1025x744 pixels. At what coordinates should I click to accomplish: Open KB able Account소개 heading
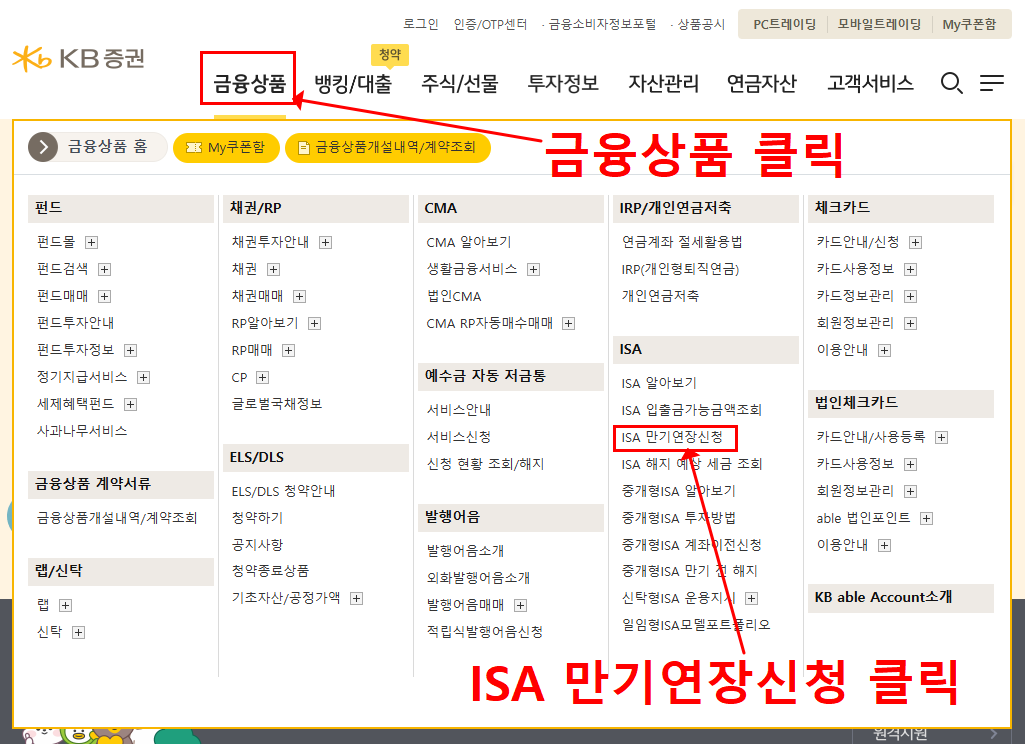[x=883, y=597]
